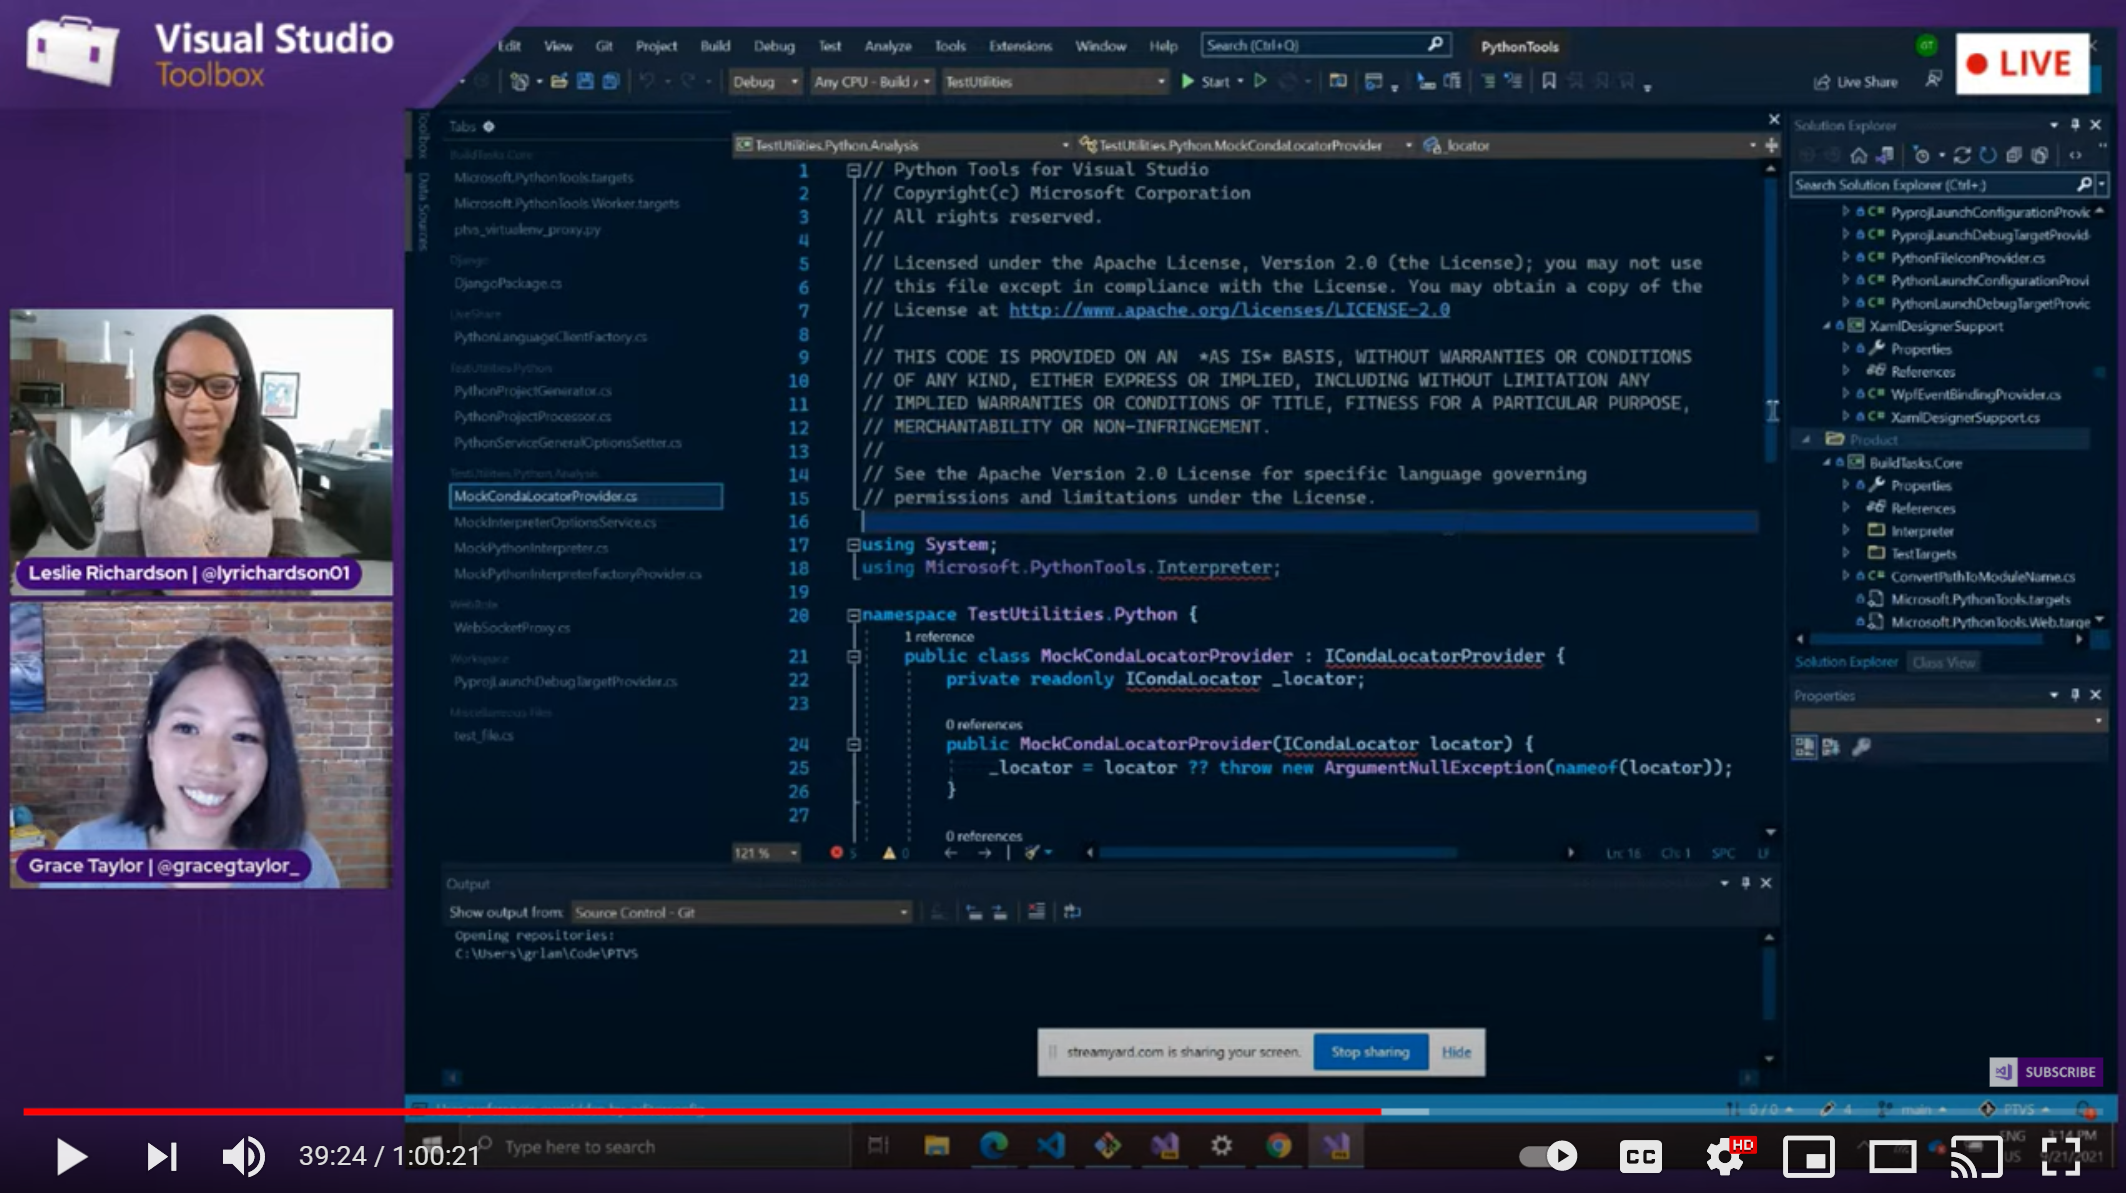Select MockCondaLocatorProvider.cs in the Tabs list
Viewport: 2126px width, 1193px height.
[x=585, y=496]
